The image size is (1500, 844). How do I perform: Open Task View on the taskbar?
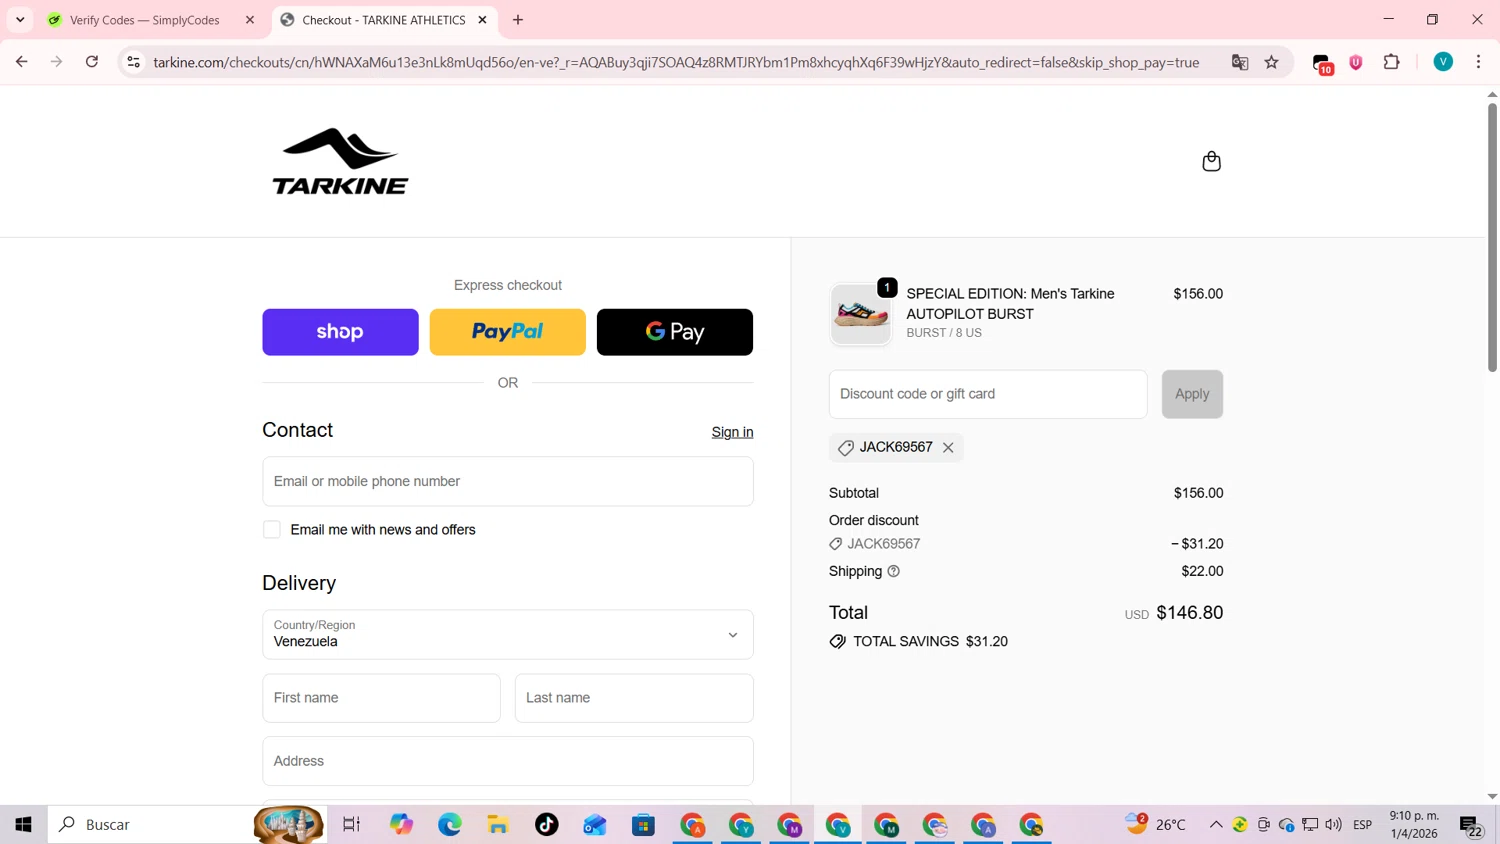click(x=351, y=825)
